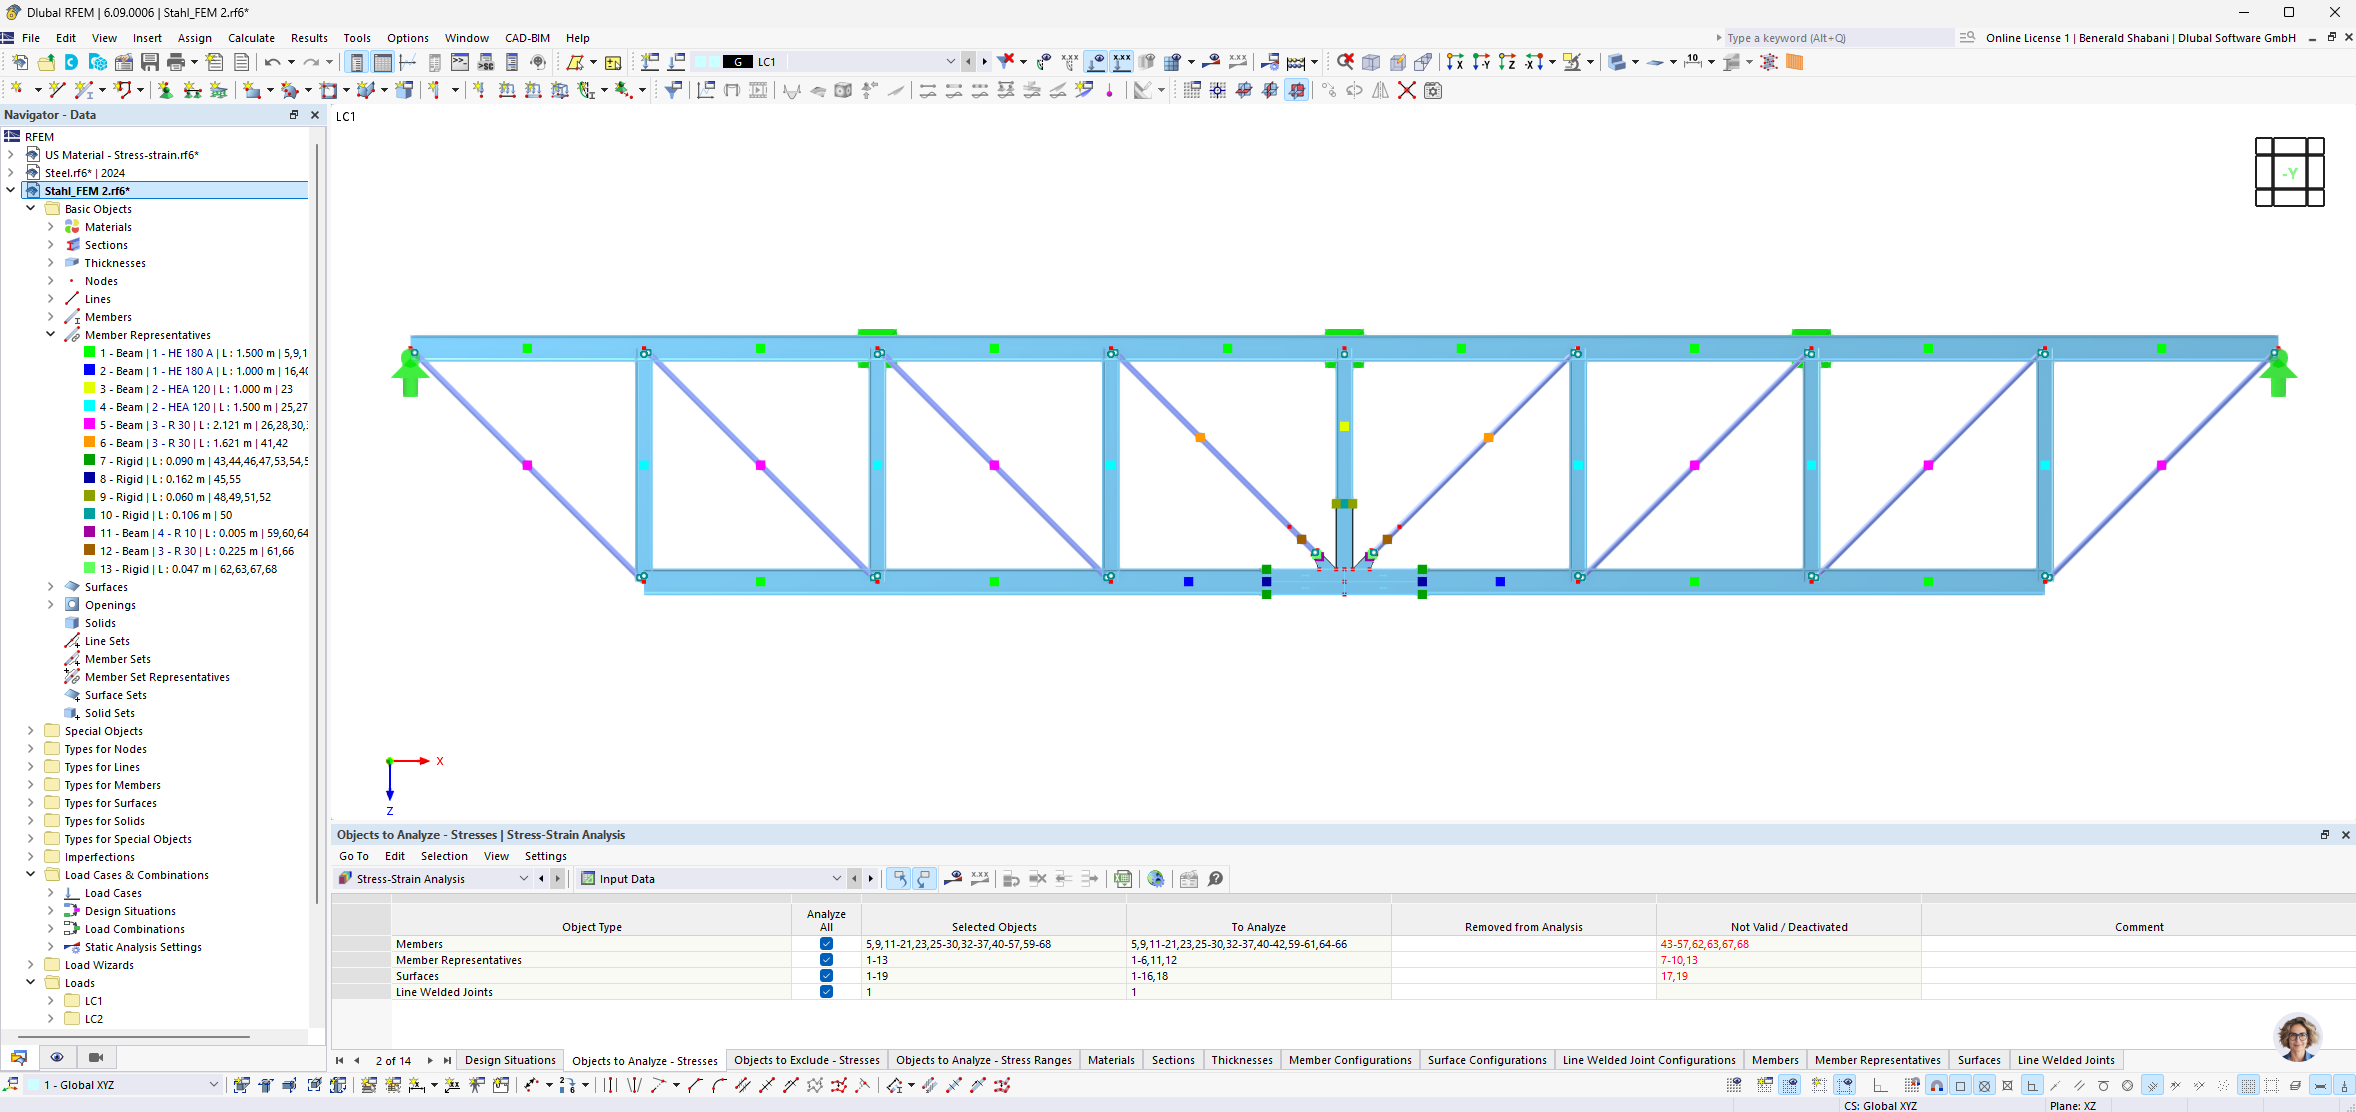Click the Print icon in toolbar
Screen dimensions: 2356x1112
176,62
